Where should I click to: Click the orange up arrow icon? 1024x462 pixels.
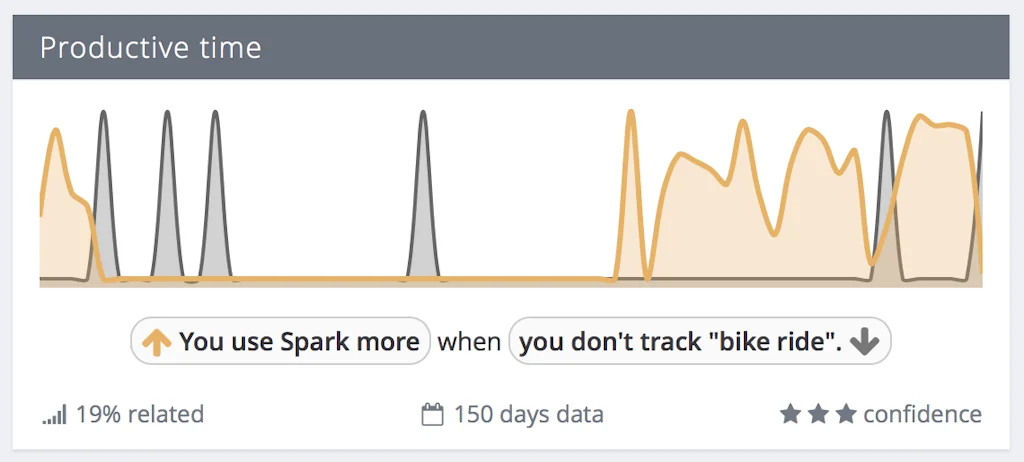155,342
